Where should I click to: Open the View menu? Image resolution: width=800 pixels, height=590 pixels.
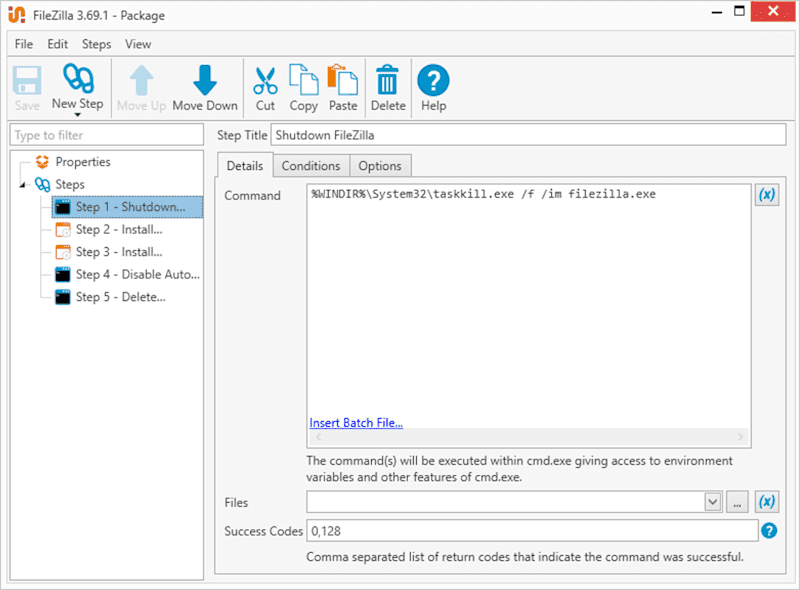click(x=138, y=44)
